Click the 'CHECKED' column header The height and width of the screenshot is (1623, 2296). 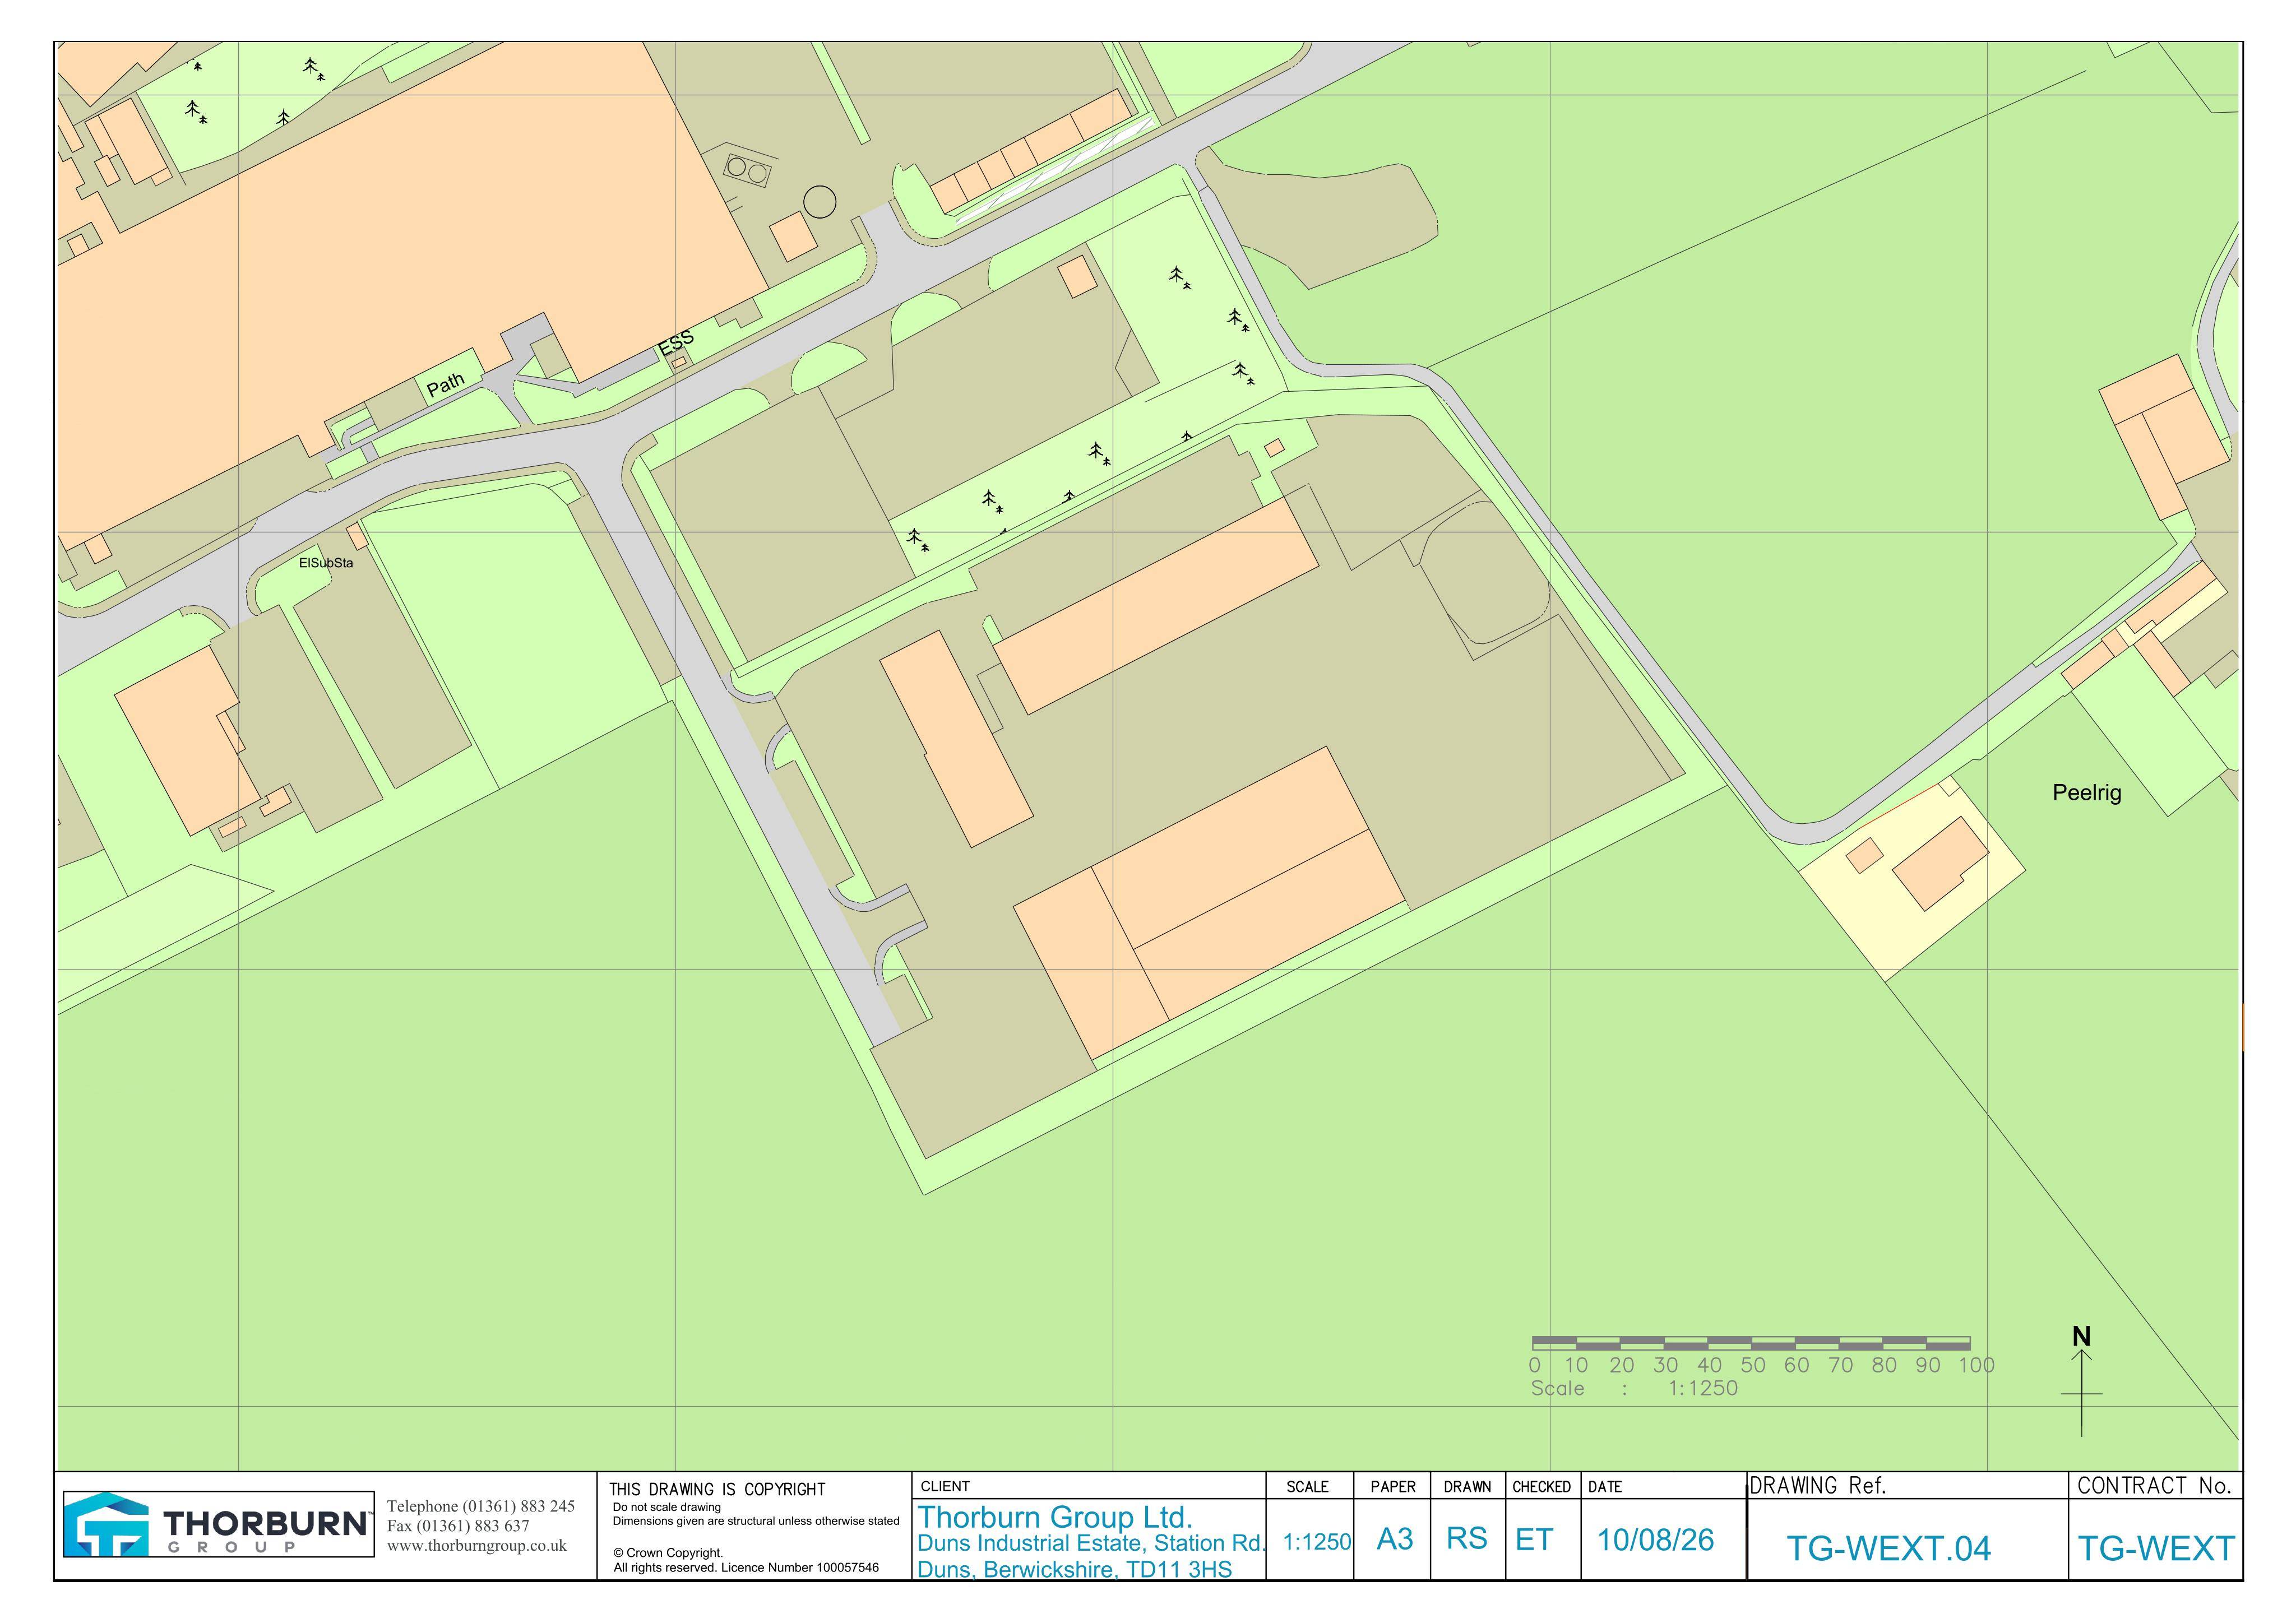pyautogui.click(x=1541, y=1487)
